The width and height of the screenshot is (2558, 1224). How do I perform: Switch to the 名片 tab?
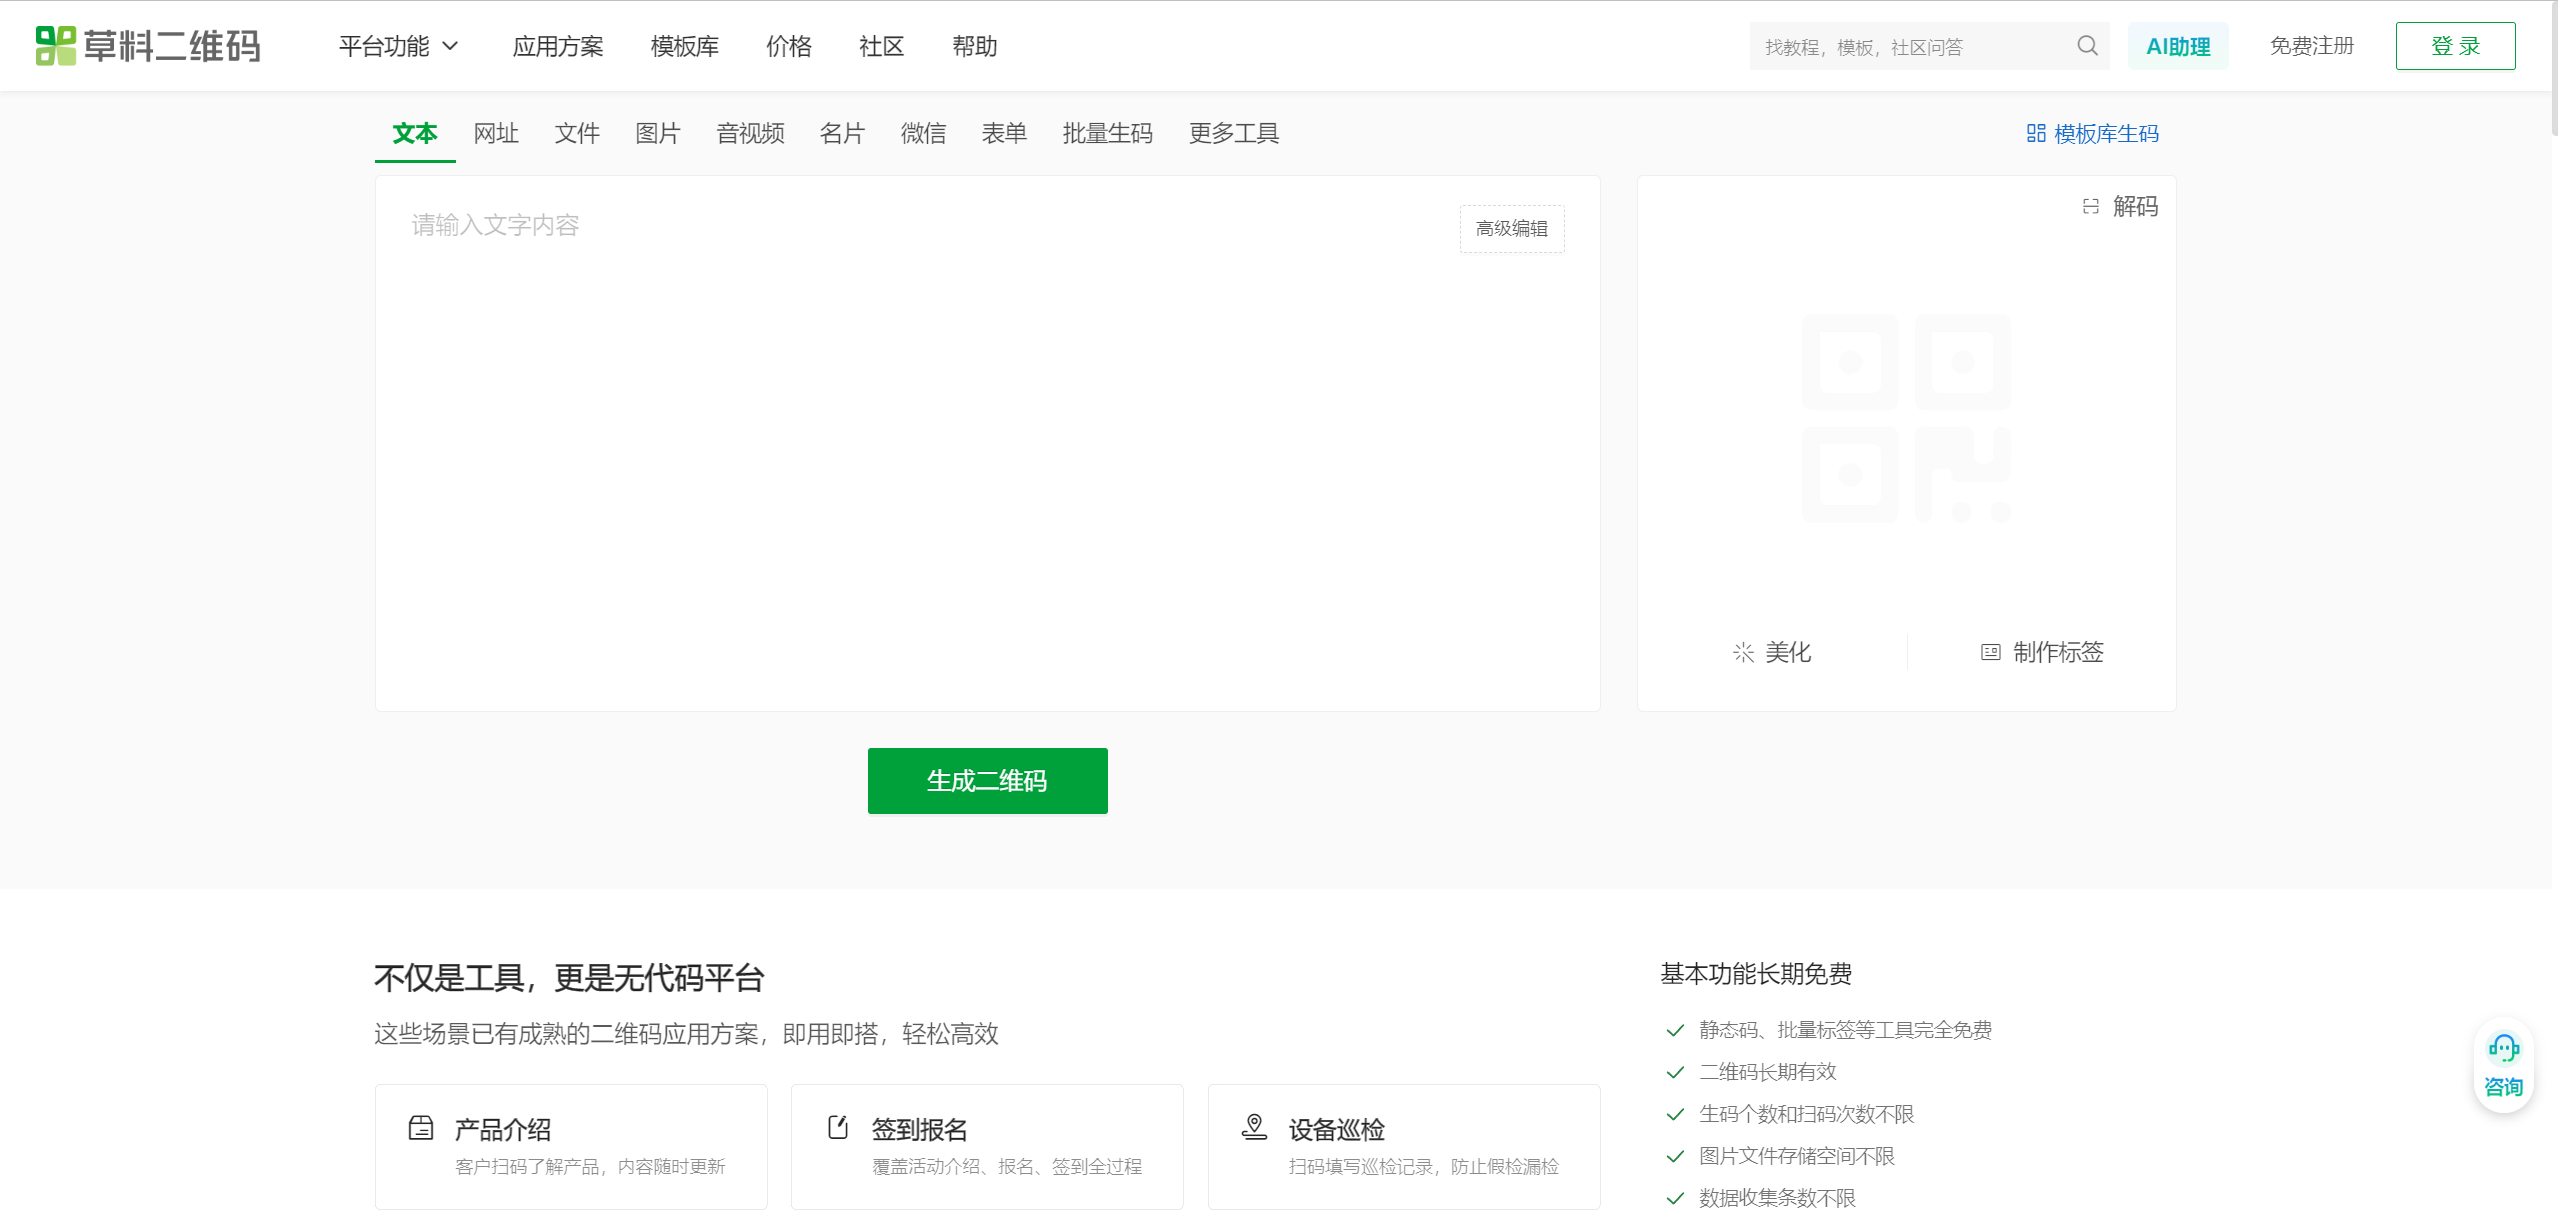(x=842, y=133)
